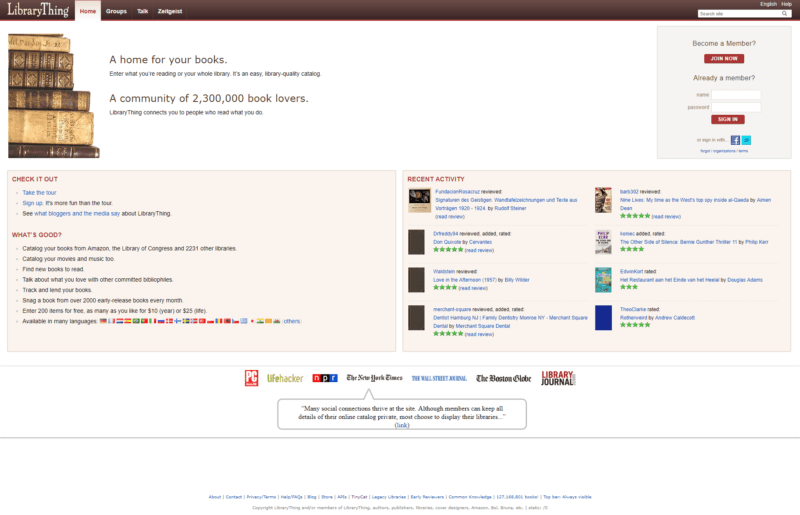Open the 'Sign up' link
Screen dimensions: 800x515
(32, 203)
